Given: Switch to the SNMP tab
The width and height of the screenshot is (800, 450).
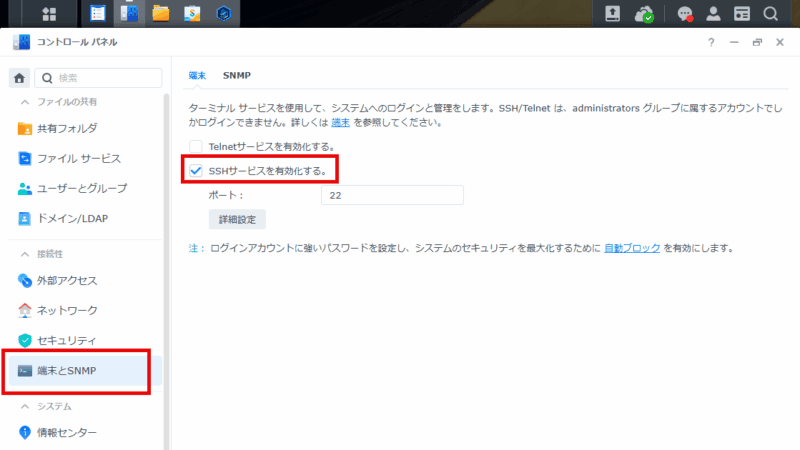Looking at the screenshot, I should click(237, 76).
